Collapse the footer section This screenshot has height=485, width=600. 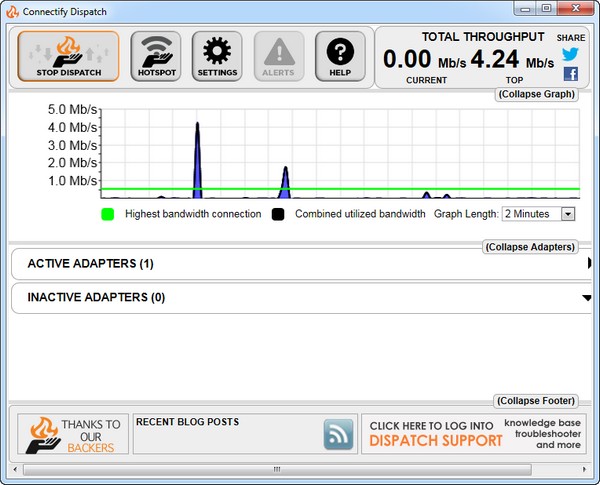coord(536,400)
